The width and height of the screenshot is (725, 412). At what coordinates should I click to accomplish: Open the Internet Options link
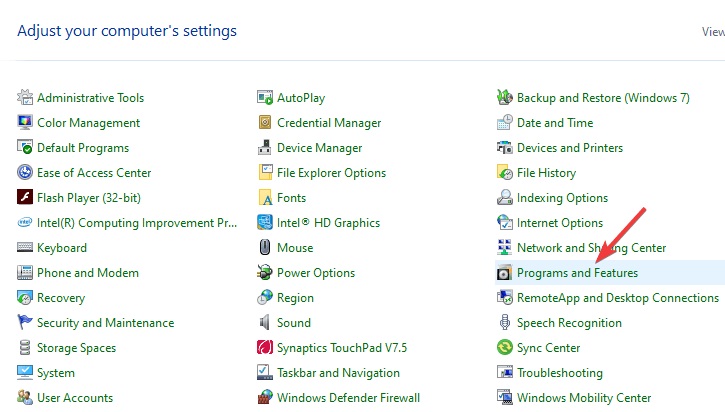(560, 223)
